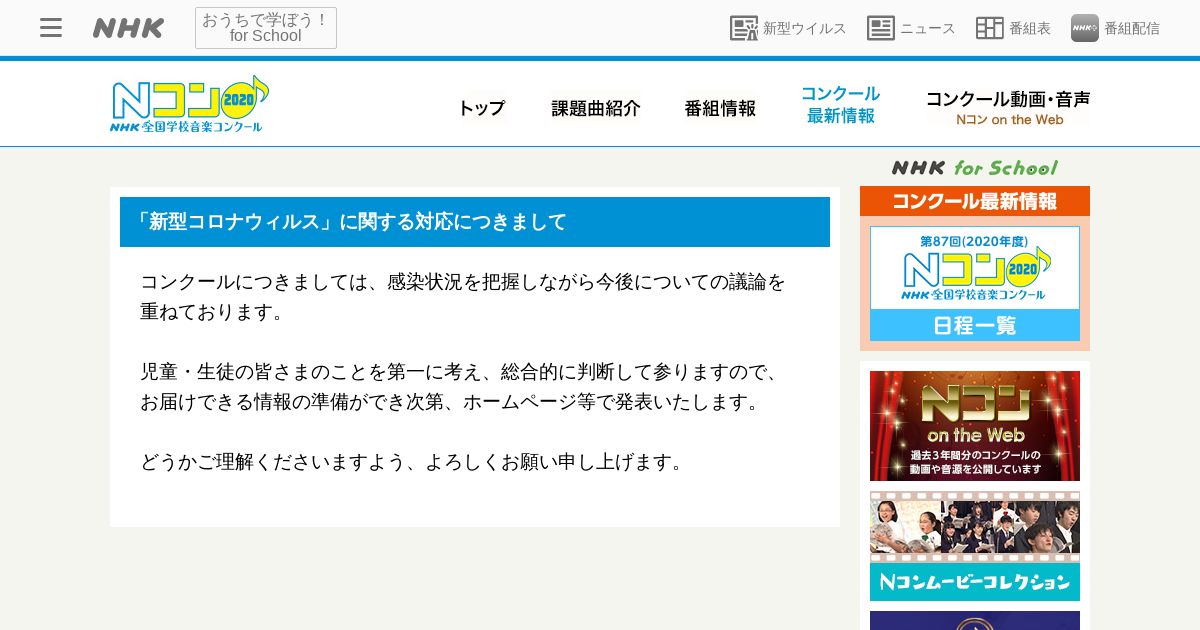The image size is (1200, 630).
Task: Click the sentence どうかご理解くださいますよう
Action: tap(414, 462)
